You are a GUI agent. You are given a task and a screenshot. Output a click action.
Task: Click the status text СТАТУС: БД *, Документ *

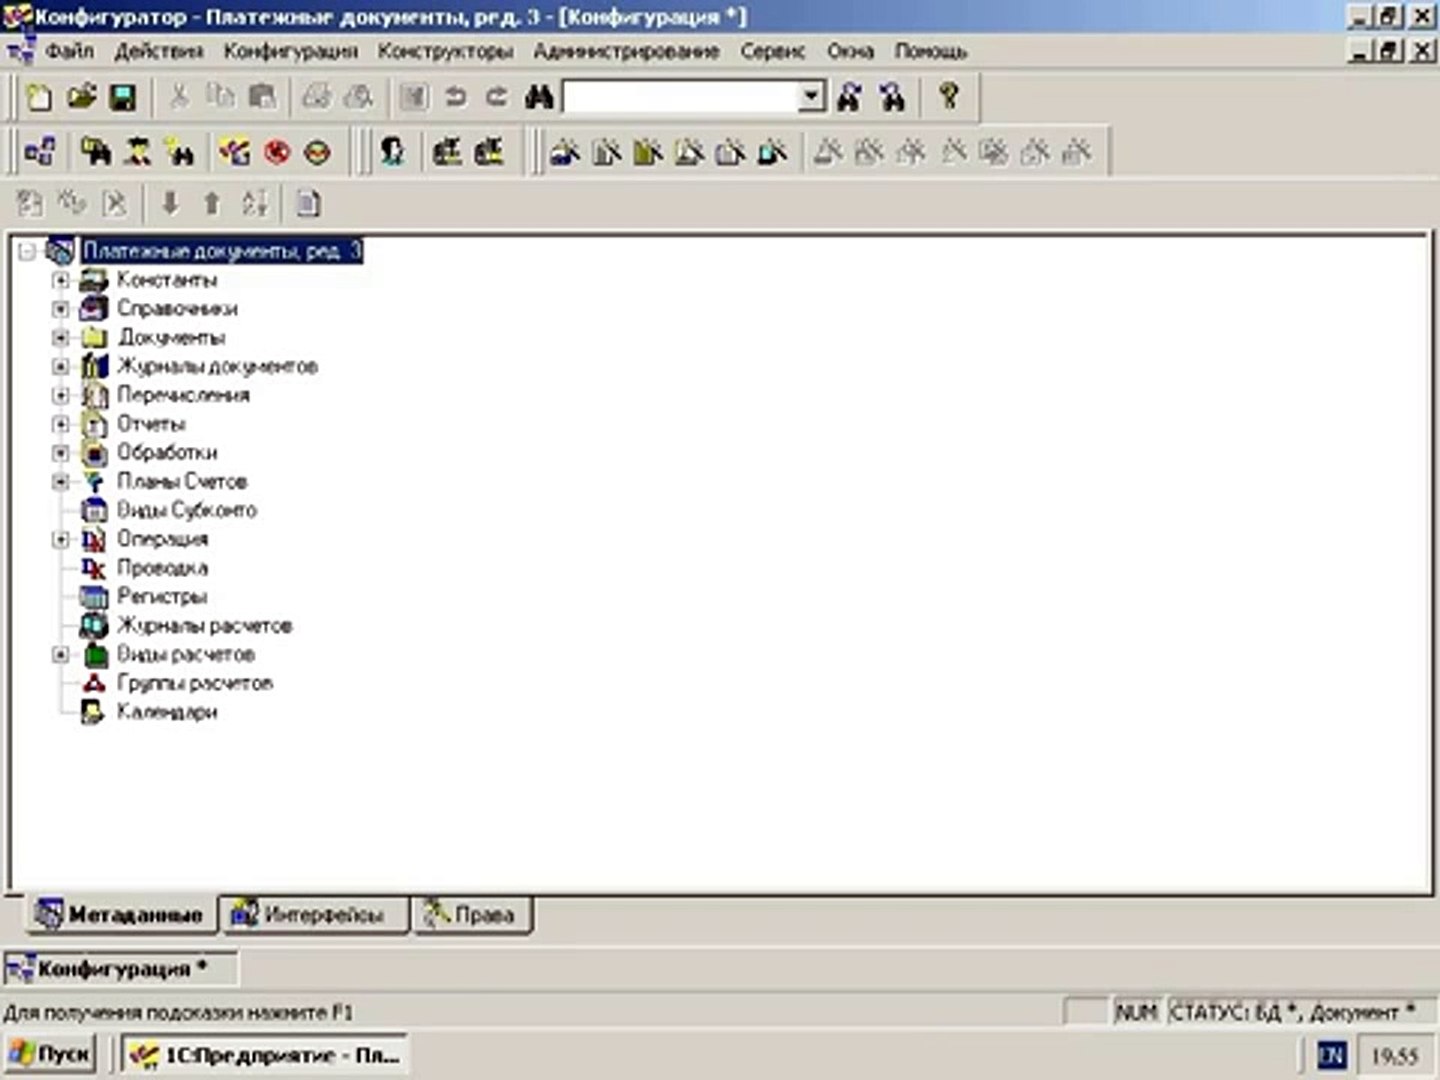pos(1292,1013)
